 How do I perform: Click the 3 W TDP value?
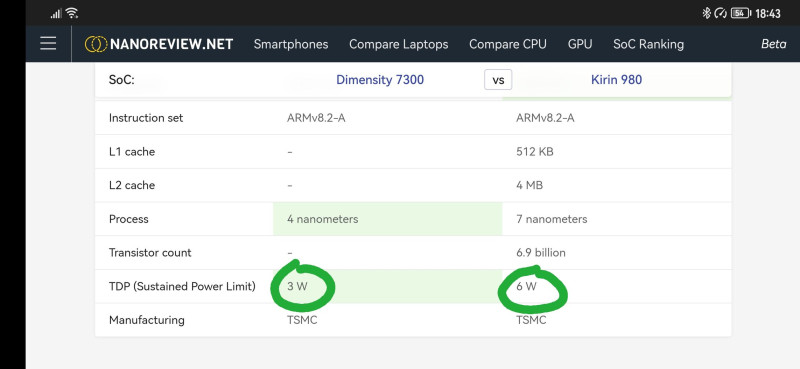pyautogui.click(x=297, y=286)
